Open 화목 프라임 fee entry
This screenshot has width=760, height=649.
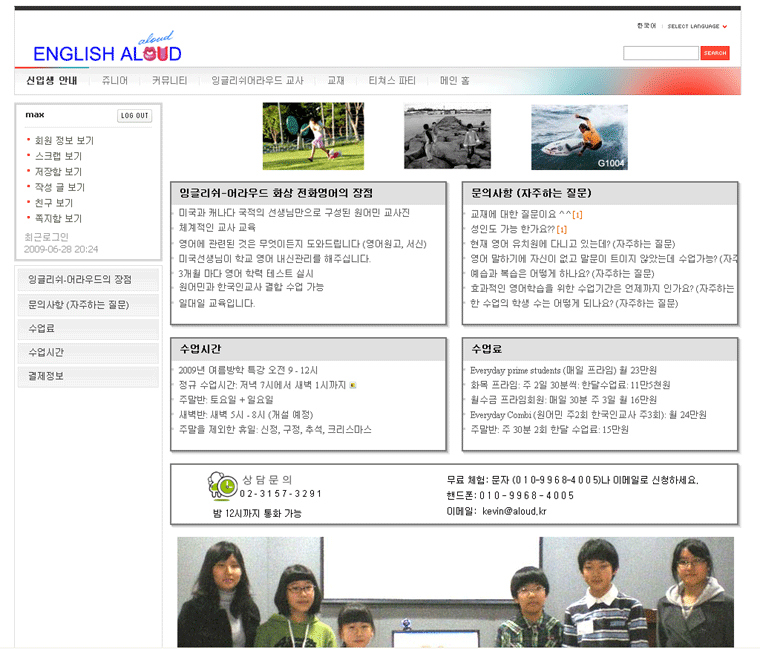tap(570, 385)
